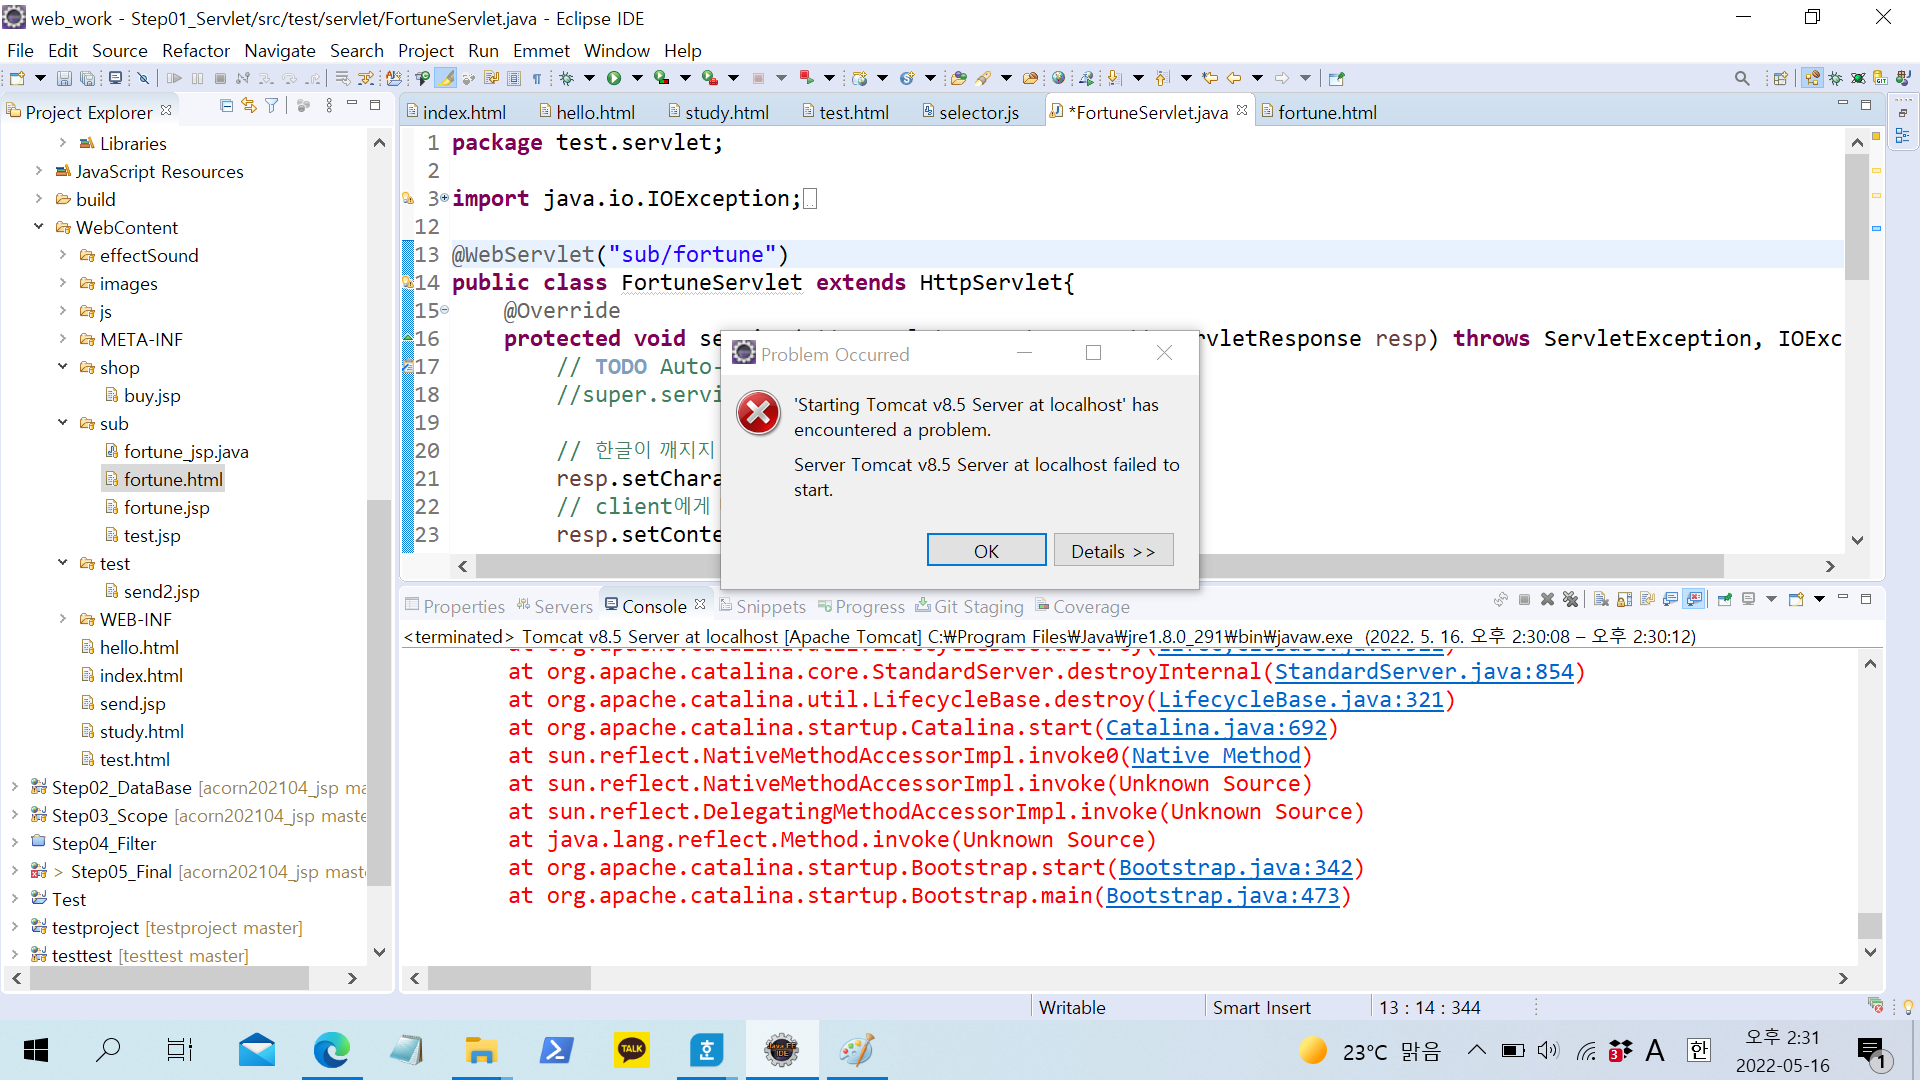
Task: Click the editor horizontal scrollbar thumb
Action: (1100, 566)
